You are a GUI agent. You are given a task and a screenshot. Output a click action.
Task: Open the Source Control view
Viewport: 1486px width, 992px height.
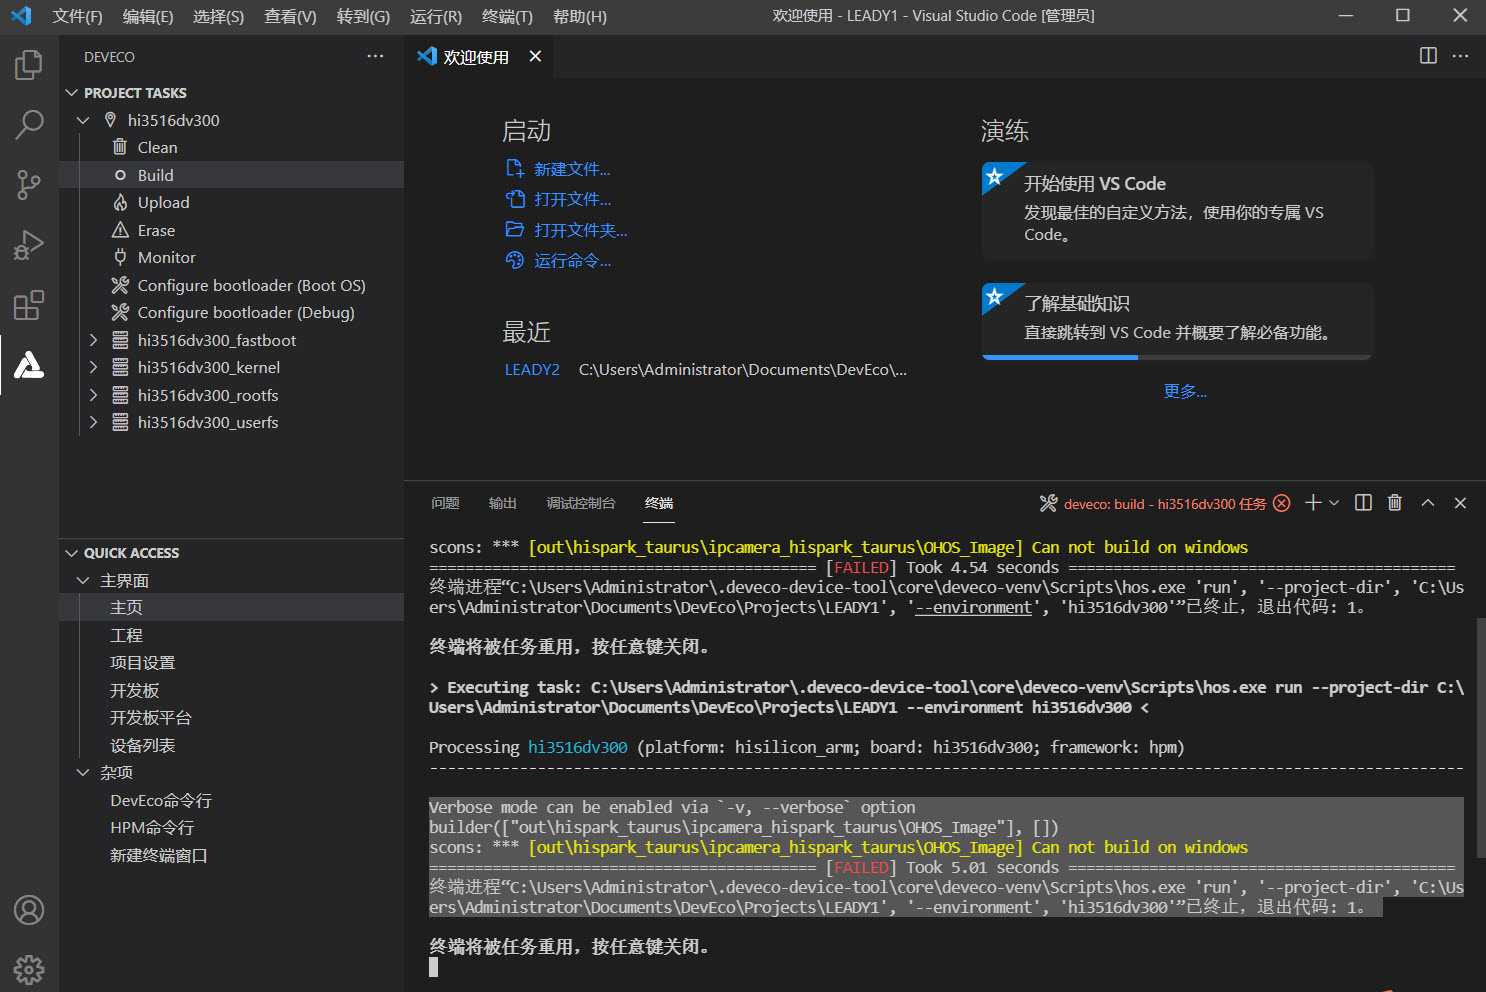[29, 185]
